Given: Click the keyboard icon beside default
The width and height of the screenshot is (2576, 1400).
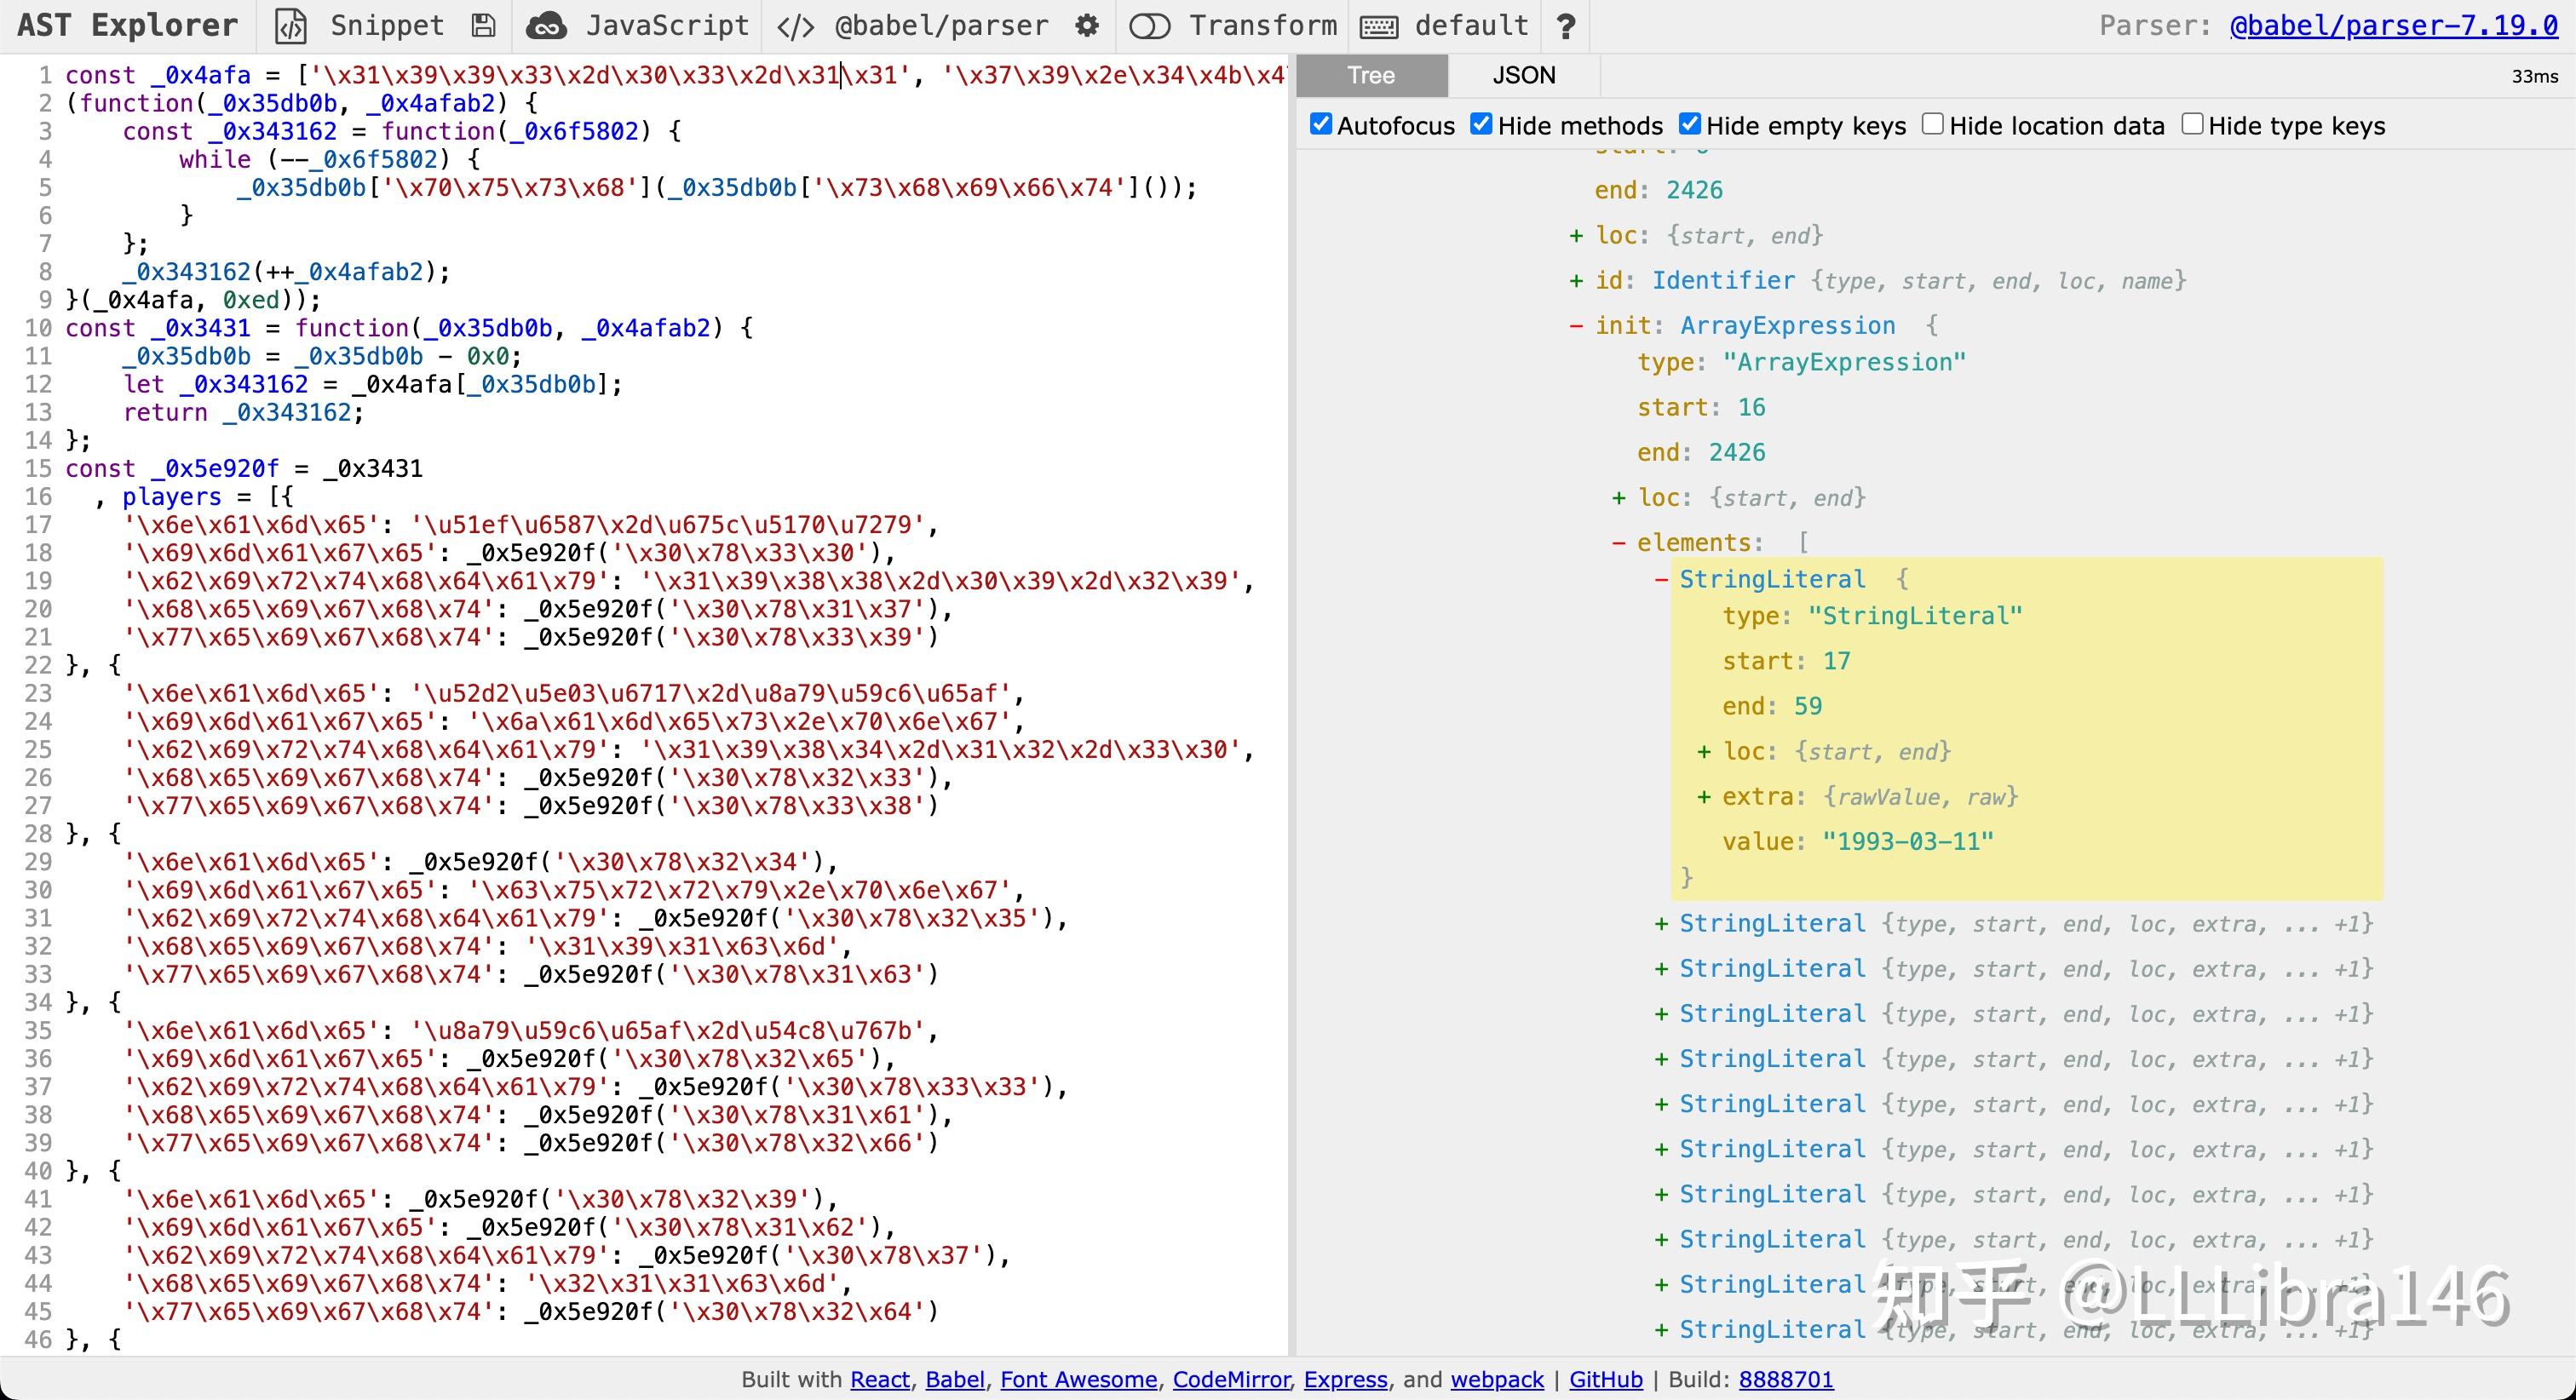Looking at the screenshot, I should (x=1379, y=26).
